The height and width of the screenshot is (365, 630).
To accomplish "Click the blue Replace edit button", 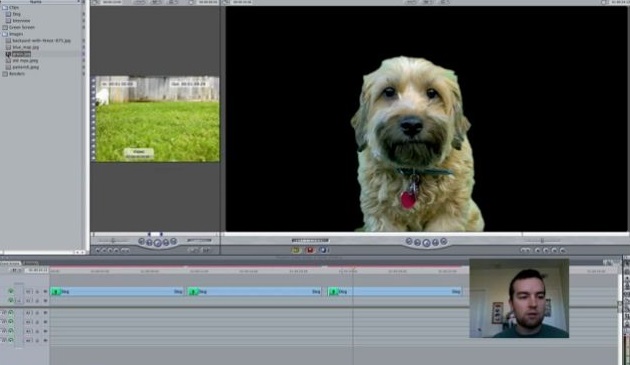I will pyautogui.click(x=323, y=250).
